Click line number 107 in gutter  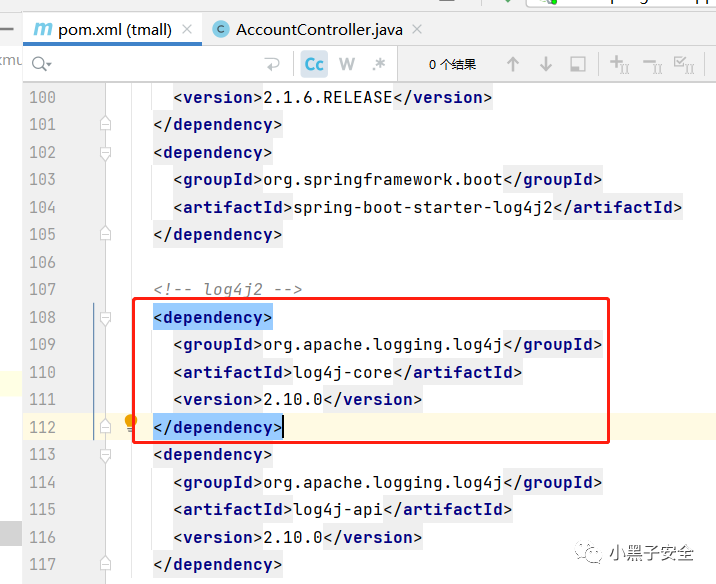tap(42, 289)
